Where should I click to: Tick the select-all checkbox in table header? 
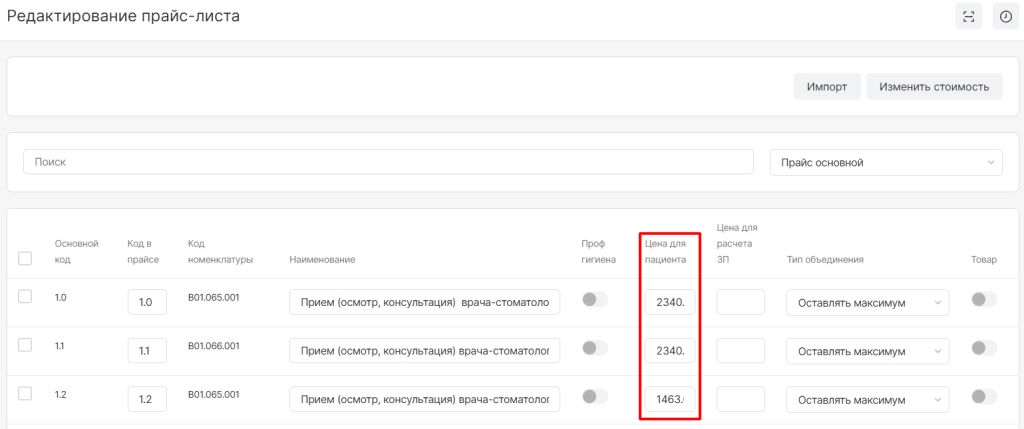[26, 259]
